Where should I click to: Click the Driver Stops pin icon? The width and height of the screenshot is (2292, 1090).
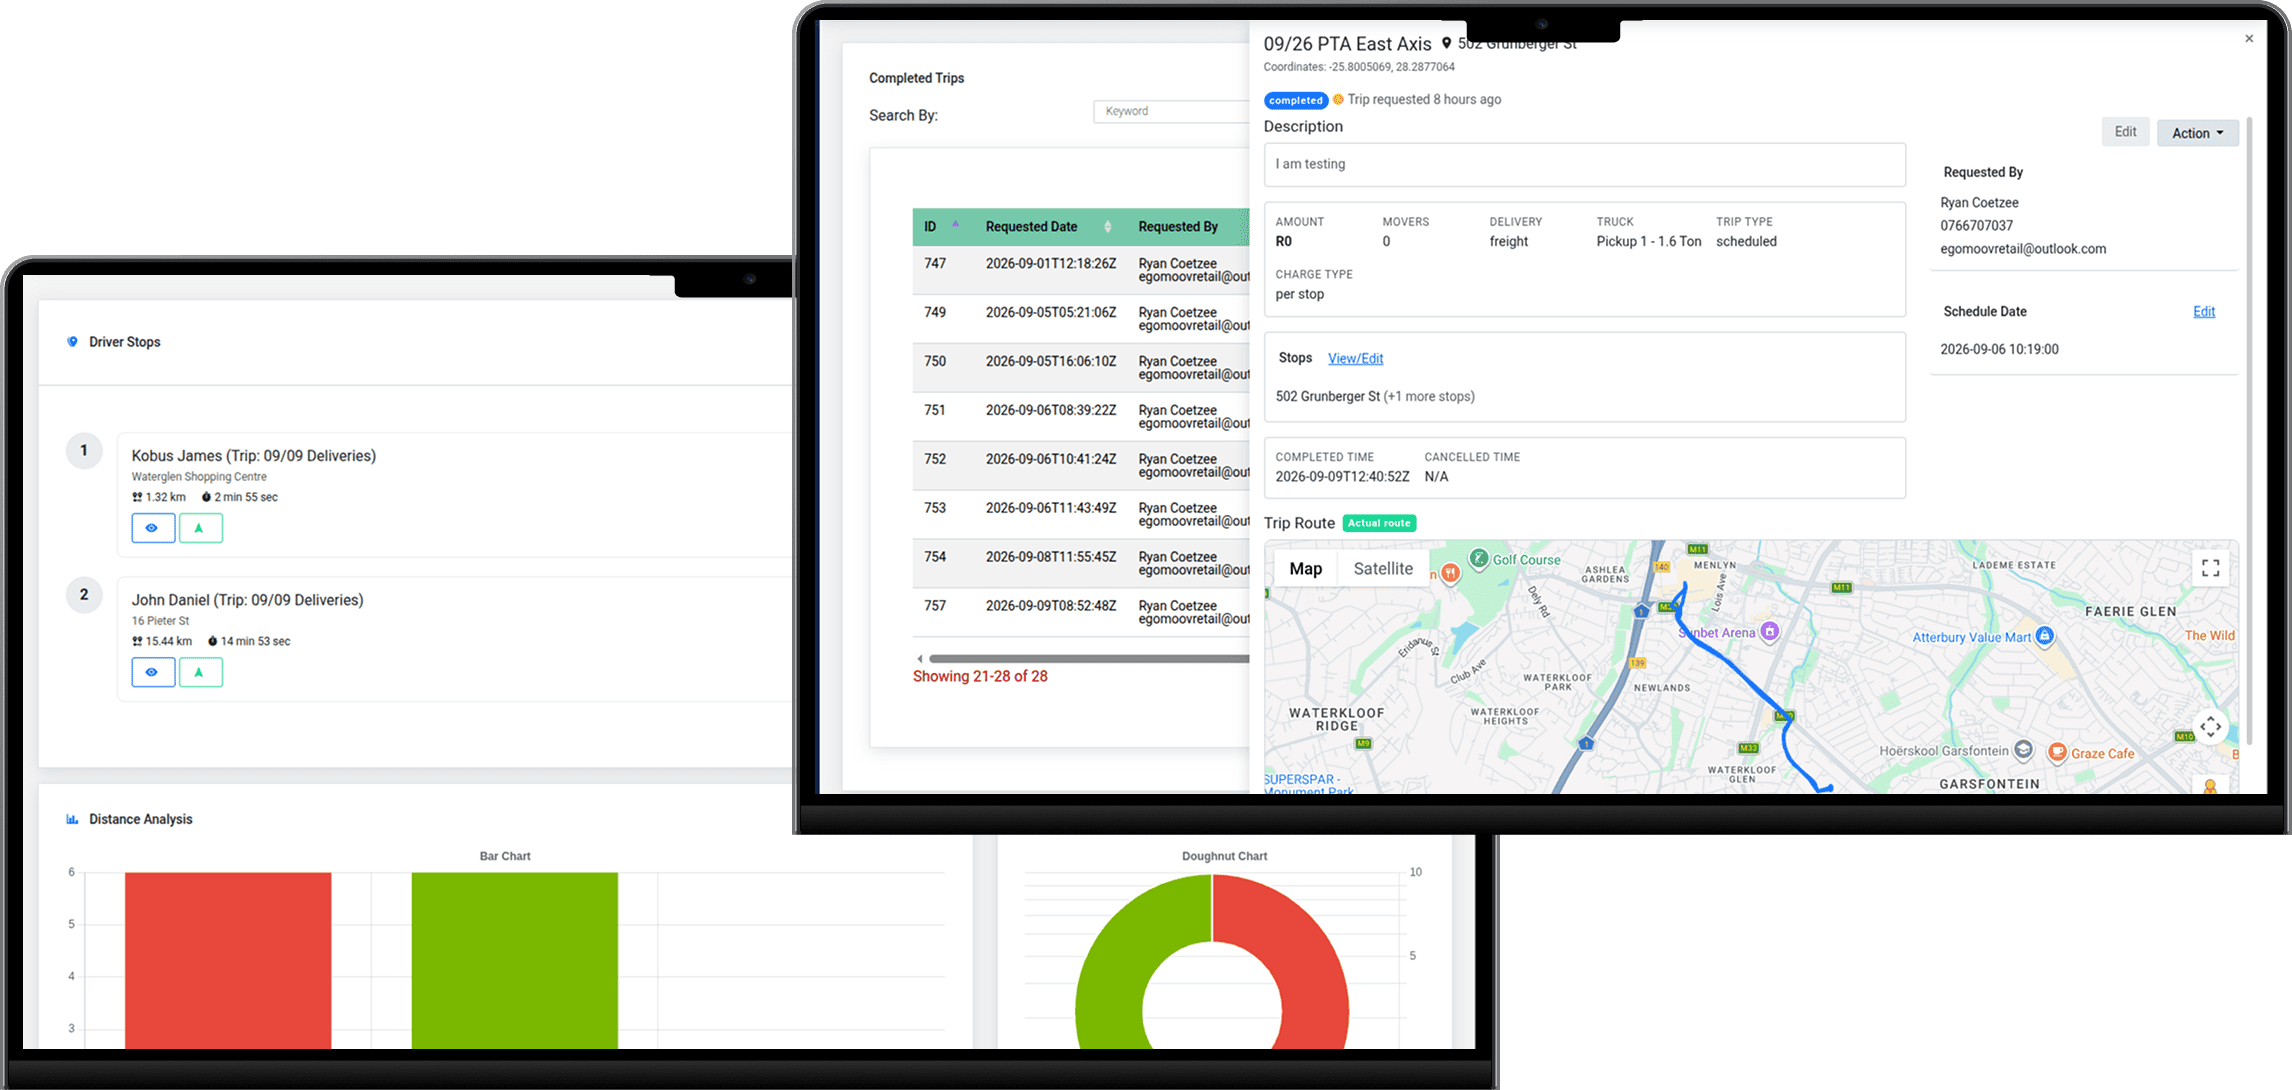tap(72, 342)
